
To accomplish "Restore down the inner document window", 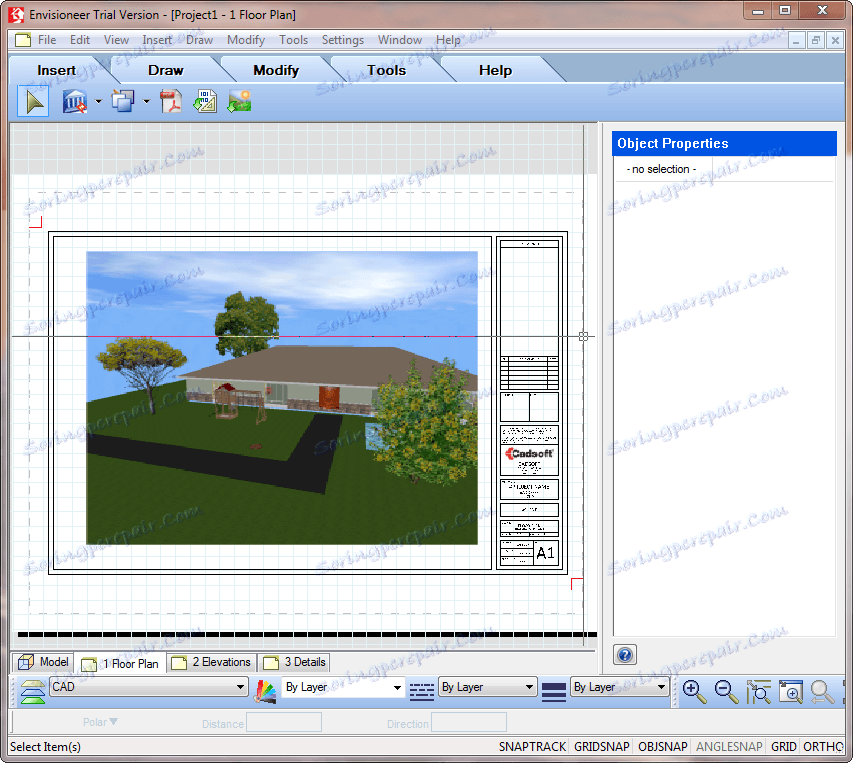I will [815, 40].
